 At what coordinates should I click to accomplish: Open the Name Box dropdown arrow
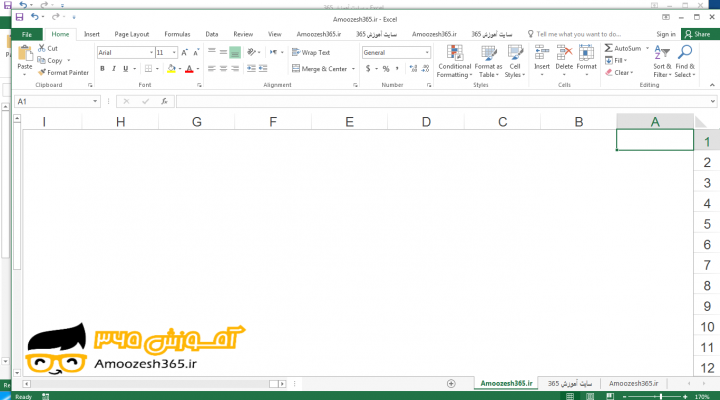[x=95, y=101]
